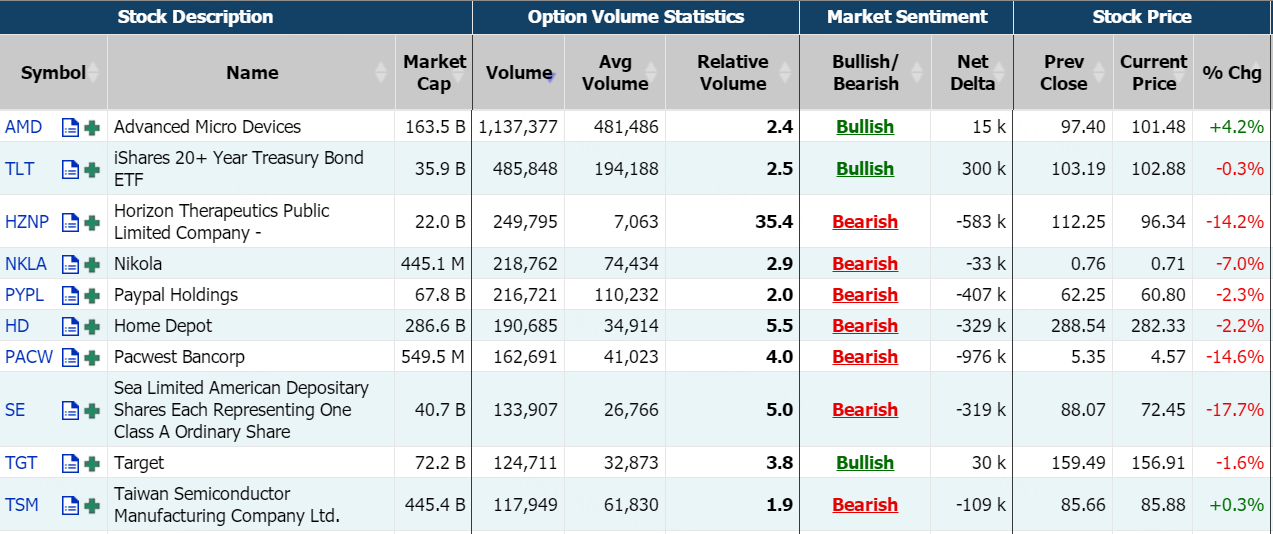Image resolution: width=1273 pixels, height=534 pixels.
Task: Click the Bullish link for Target
Action: pos(865,463)
